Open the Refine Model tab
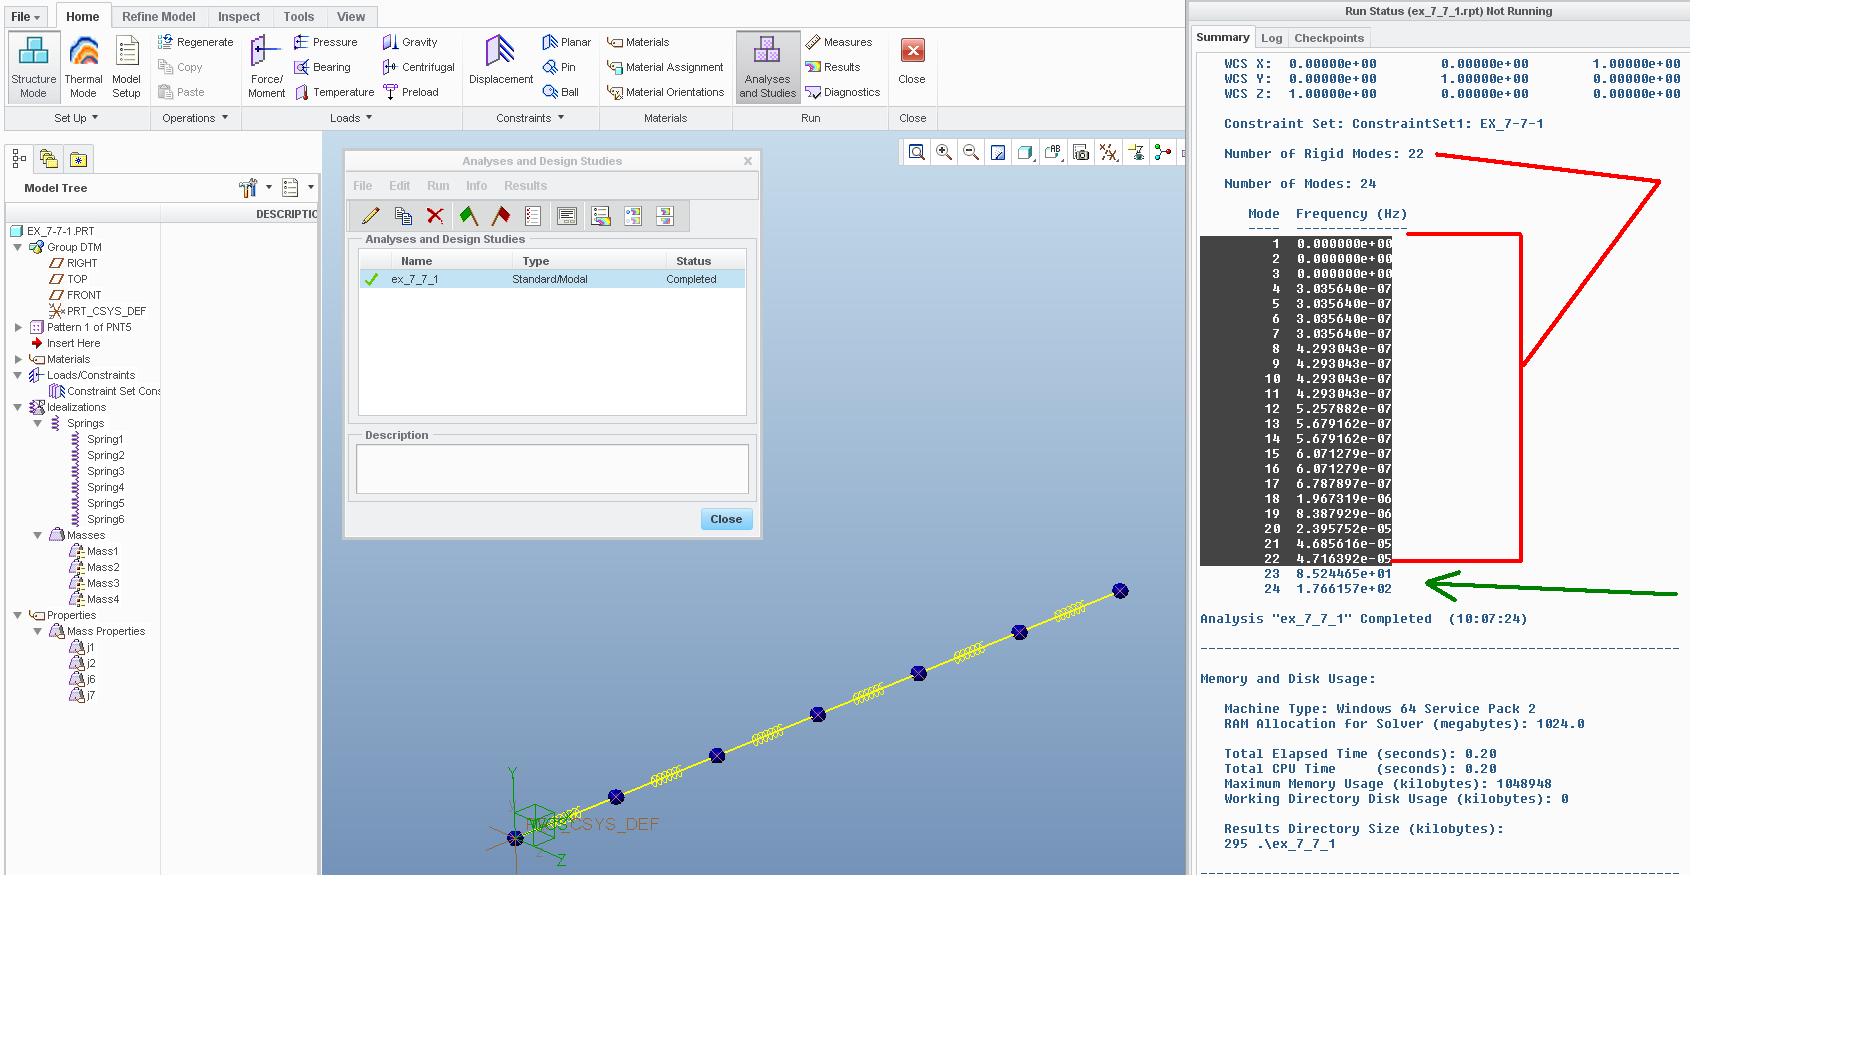The width and height of the screenshot is (1858, 1063). [x=158, y=17]
